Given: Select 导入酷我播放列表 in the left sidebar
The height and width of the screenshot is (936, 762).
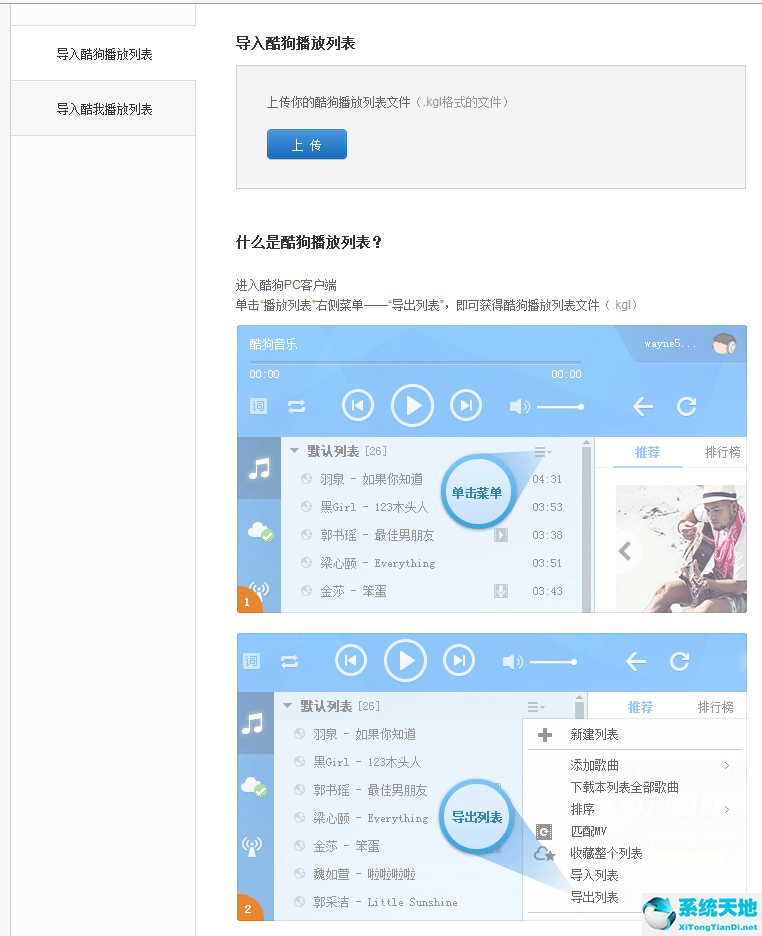Looking at the screenshot, I should [x=104, y=109].
